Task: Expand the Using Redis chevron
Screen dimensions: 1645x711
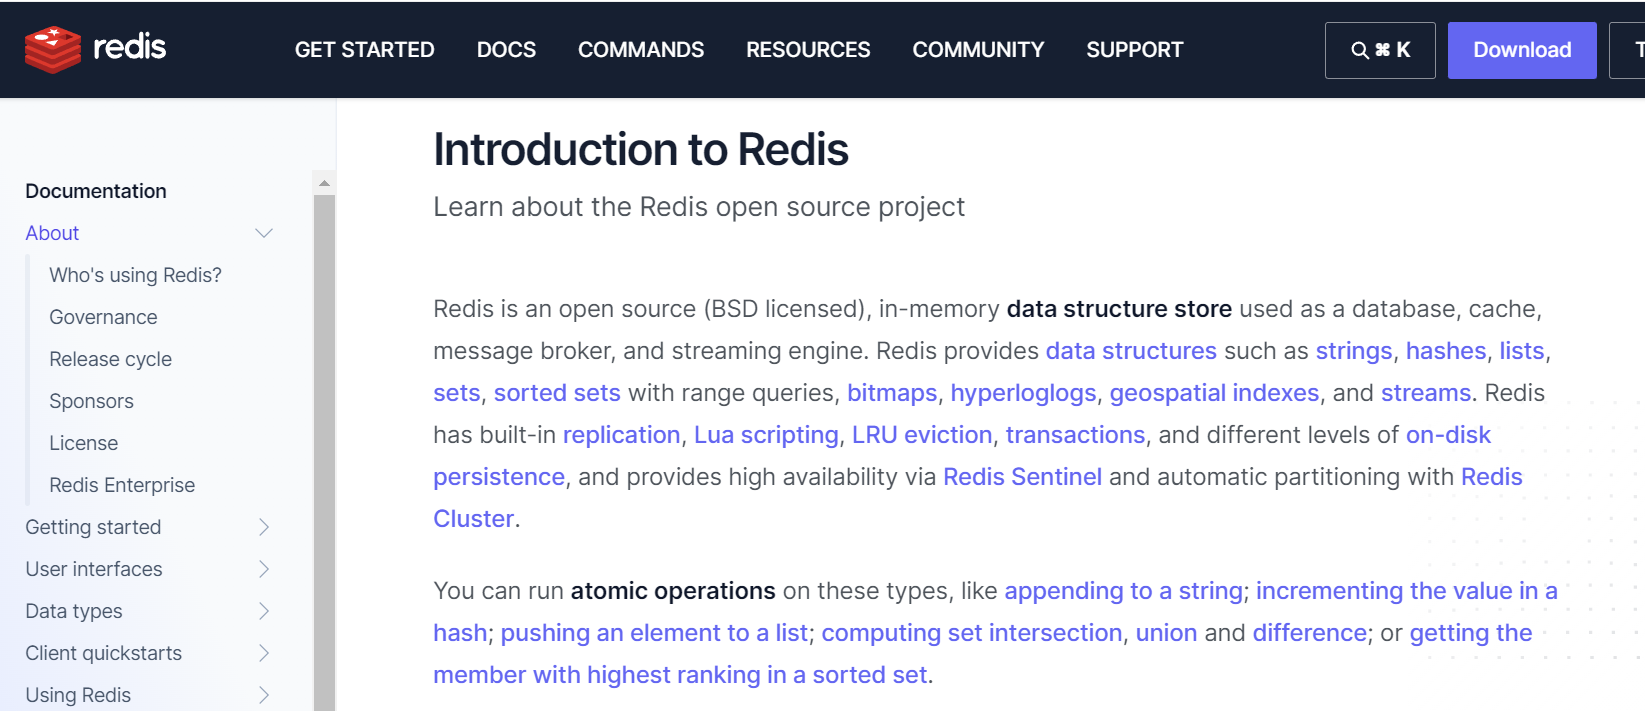Action: [264, 695]
